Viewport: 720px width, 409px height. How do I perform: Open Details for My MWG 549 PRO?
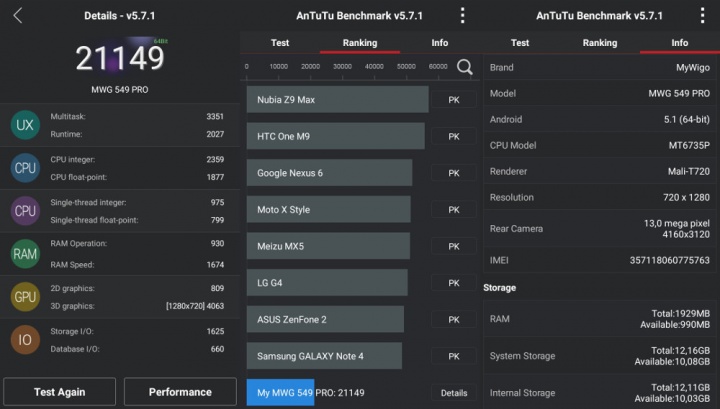click(454, 393)
